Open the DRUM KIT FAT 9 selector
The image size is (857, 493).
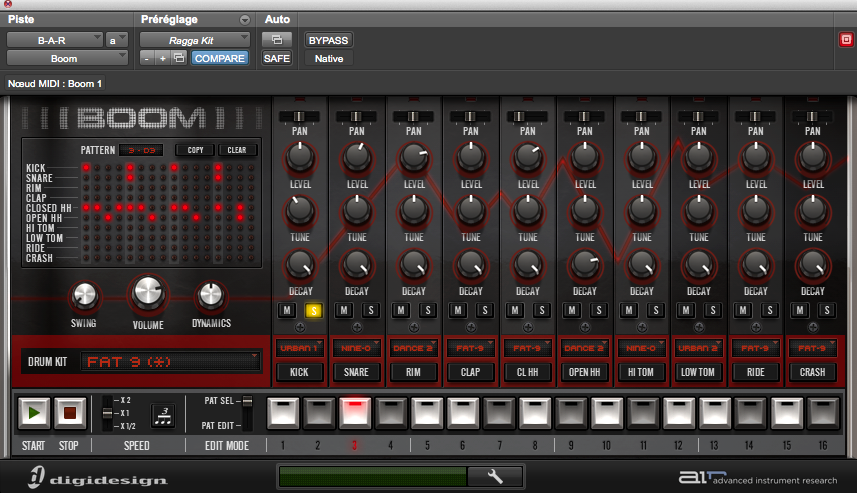point(170,361)
